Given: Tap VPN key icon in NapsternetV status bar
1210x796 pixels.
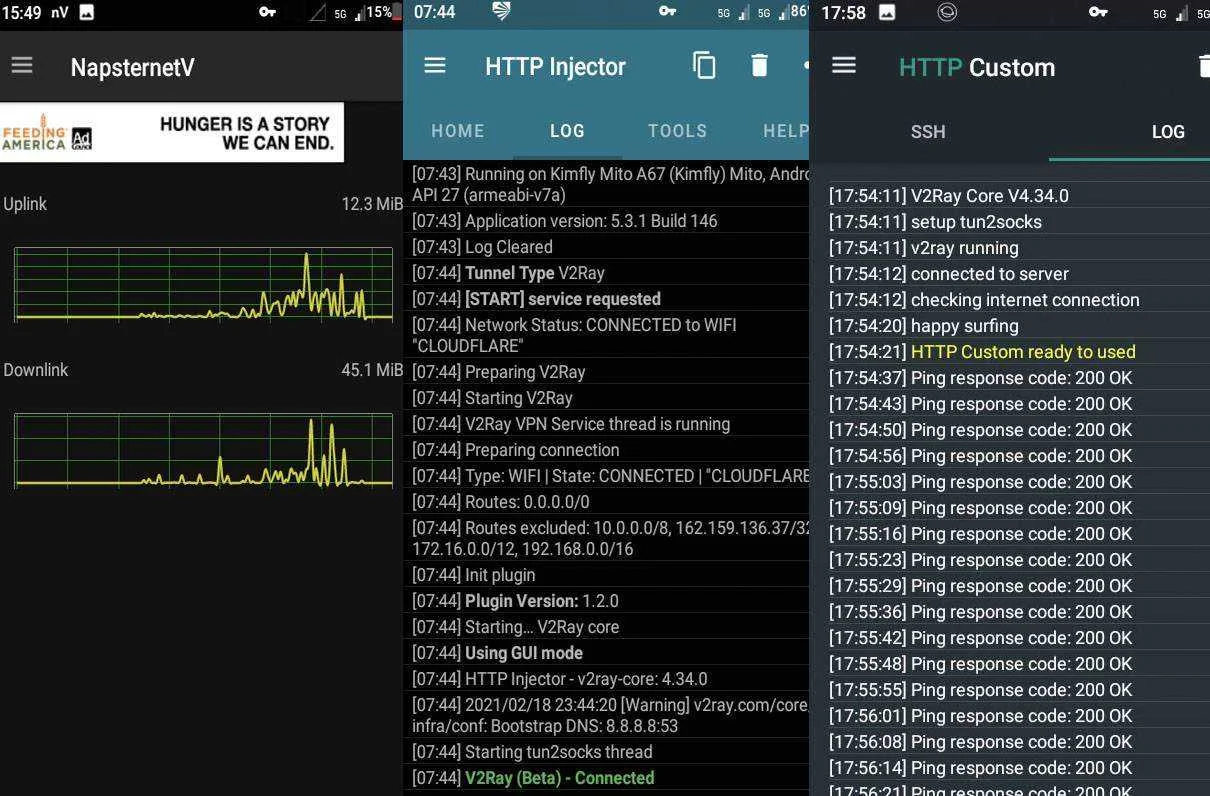Looking at the screenshot, I should click(x=267, y=12).
